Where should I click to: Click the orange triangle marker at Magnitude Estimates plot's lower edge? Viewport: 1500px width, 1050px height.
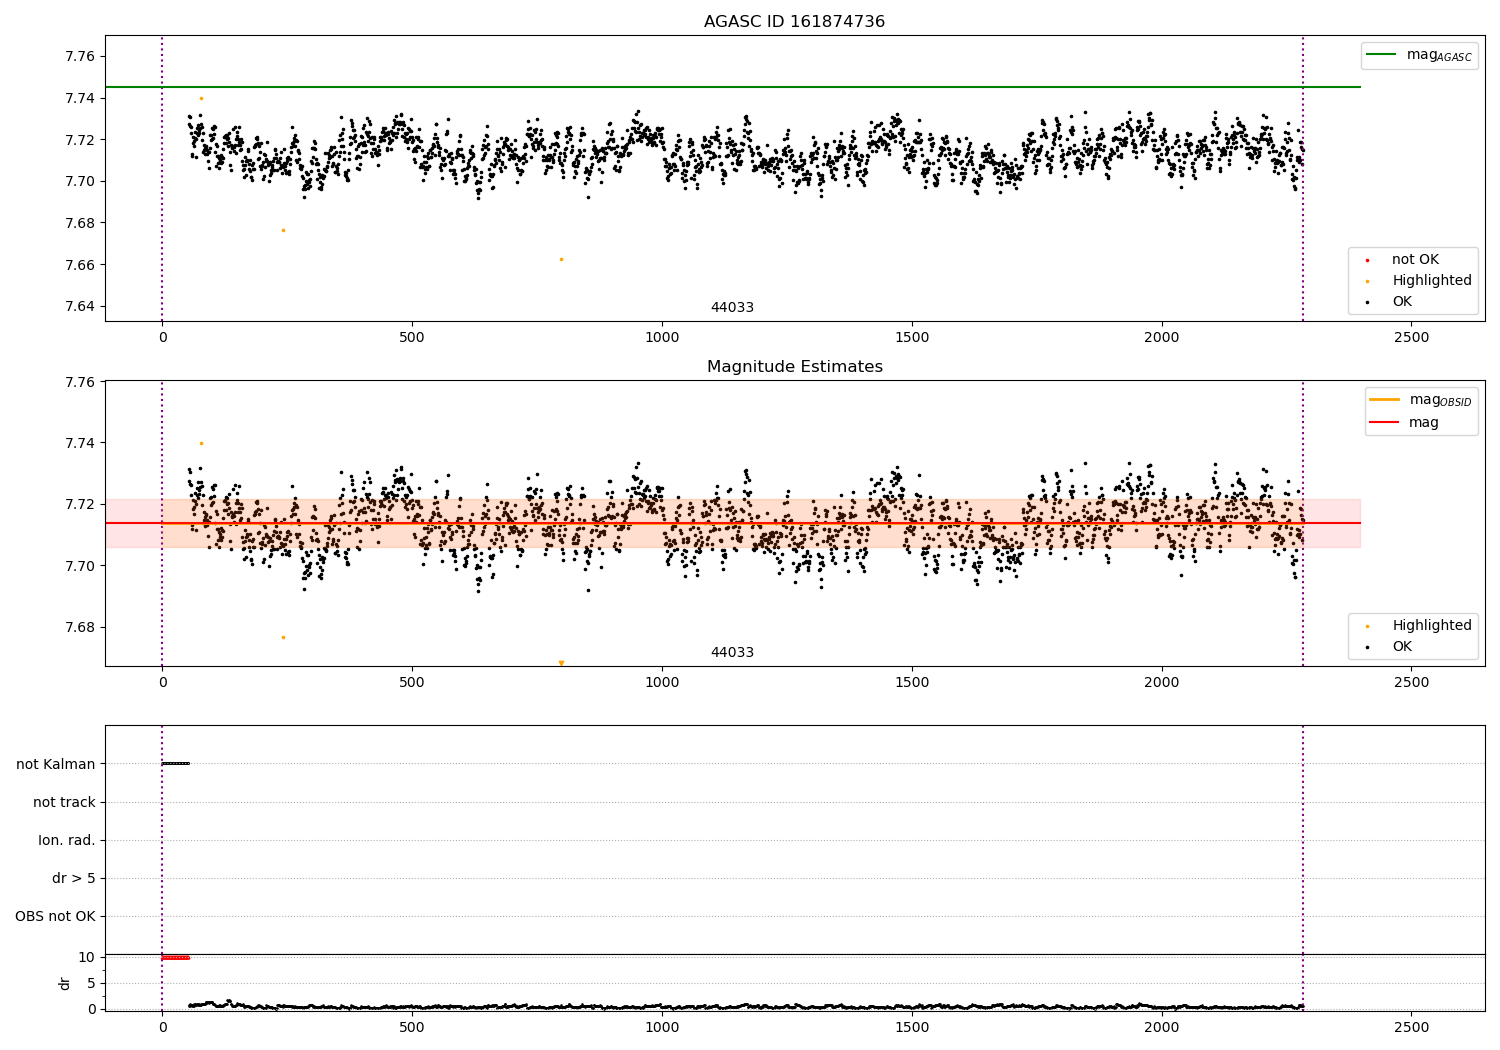point(561,663)
